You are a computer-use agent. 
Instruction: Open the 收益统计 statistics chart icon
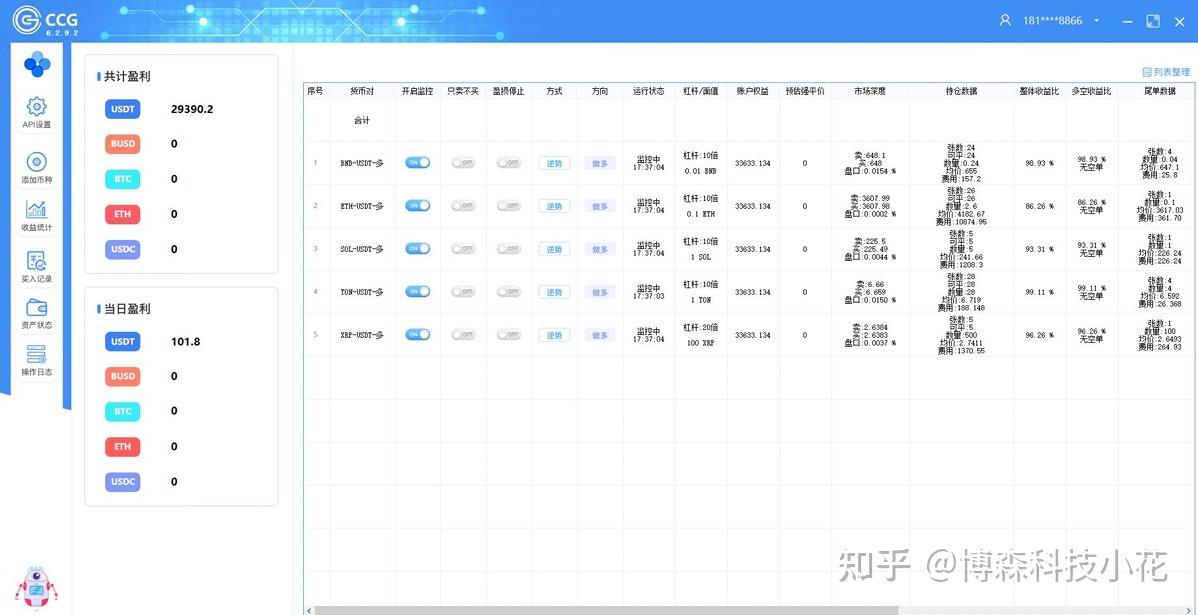click(37, 213)
